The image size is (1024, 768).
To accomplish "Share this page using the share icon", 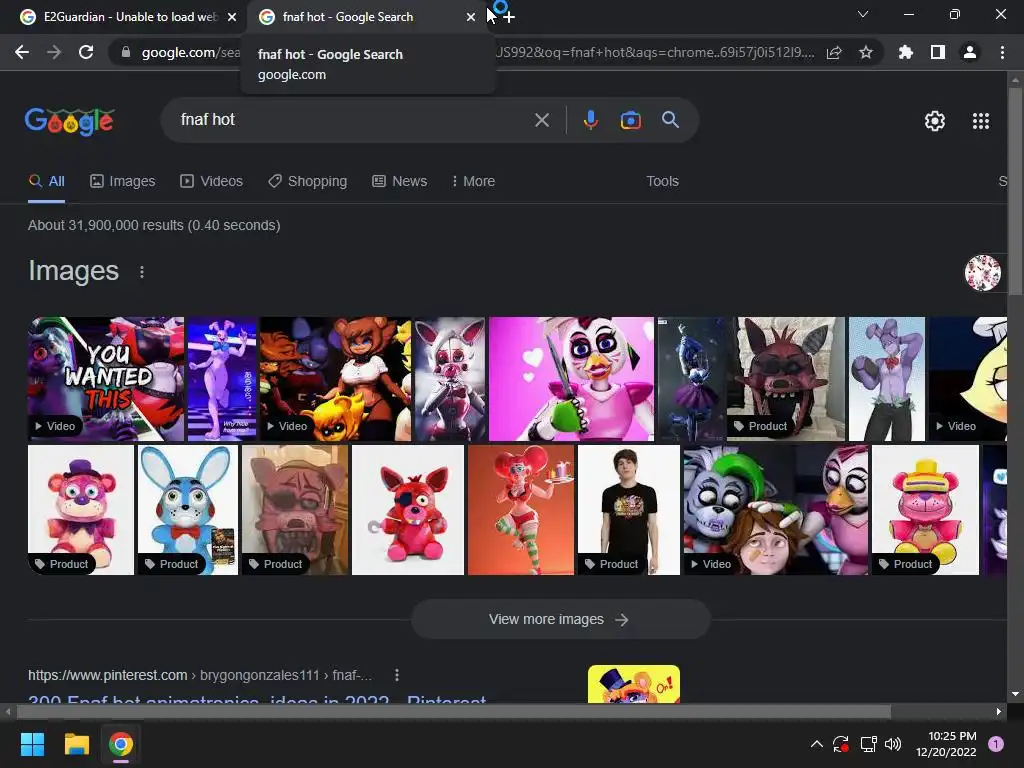I will tap(834, 52).
